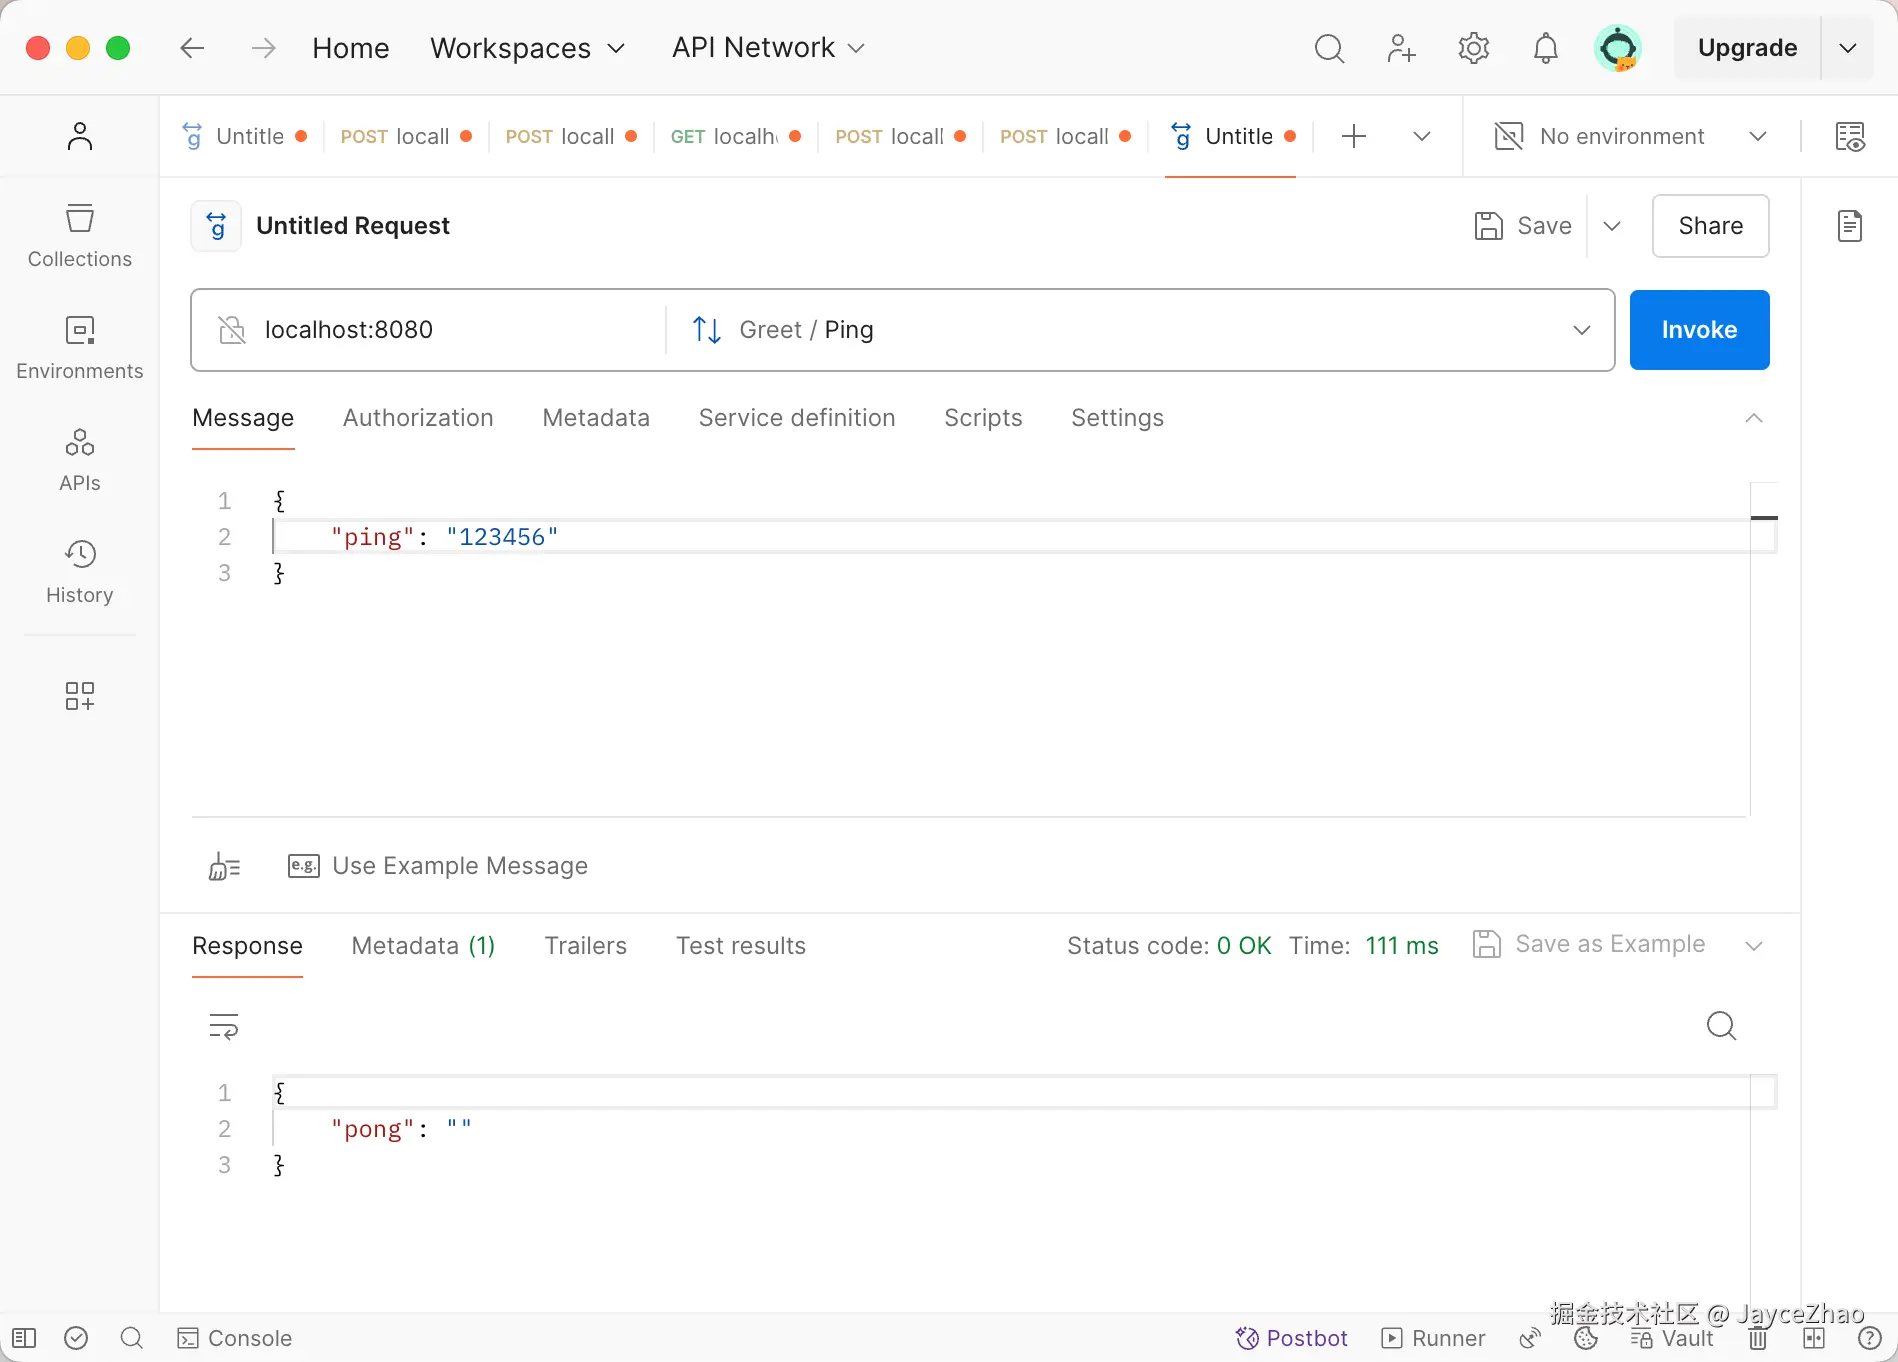Open Postbot assistant in status bar
The image size is (1898, 1362).
(1292, 1338)
